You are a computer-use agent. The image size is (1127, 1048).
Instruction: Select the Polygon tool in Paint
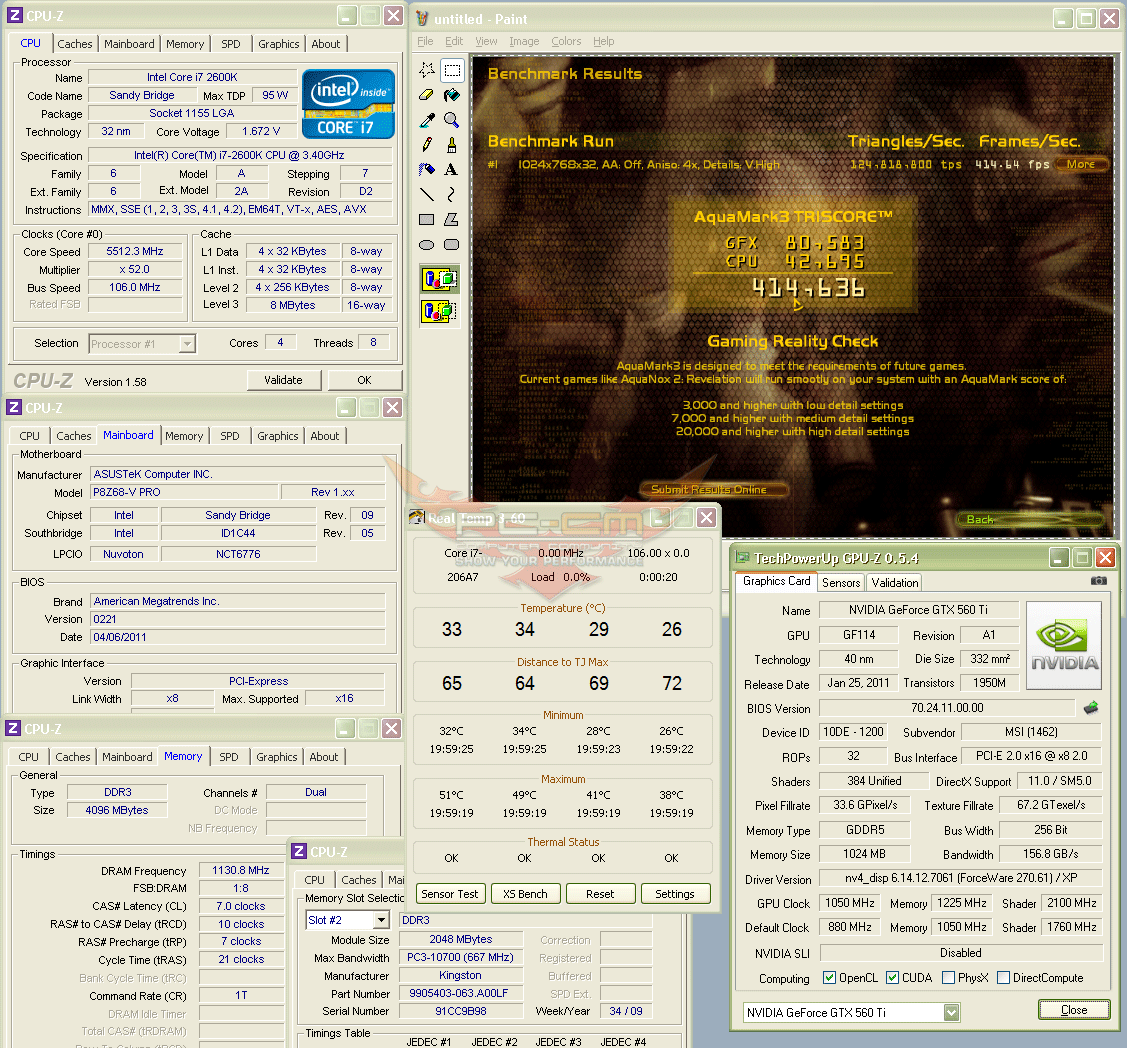click(x=452, y=219)
